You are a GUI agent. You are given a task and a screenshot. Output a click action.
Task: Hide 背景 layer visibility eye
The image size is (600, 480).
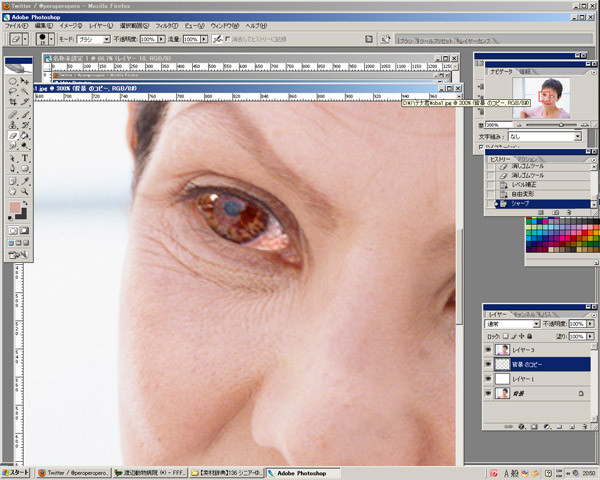[488, 393]
